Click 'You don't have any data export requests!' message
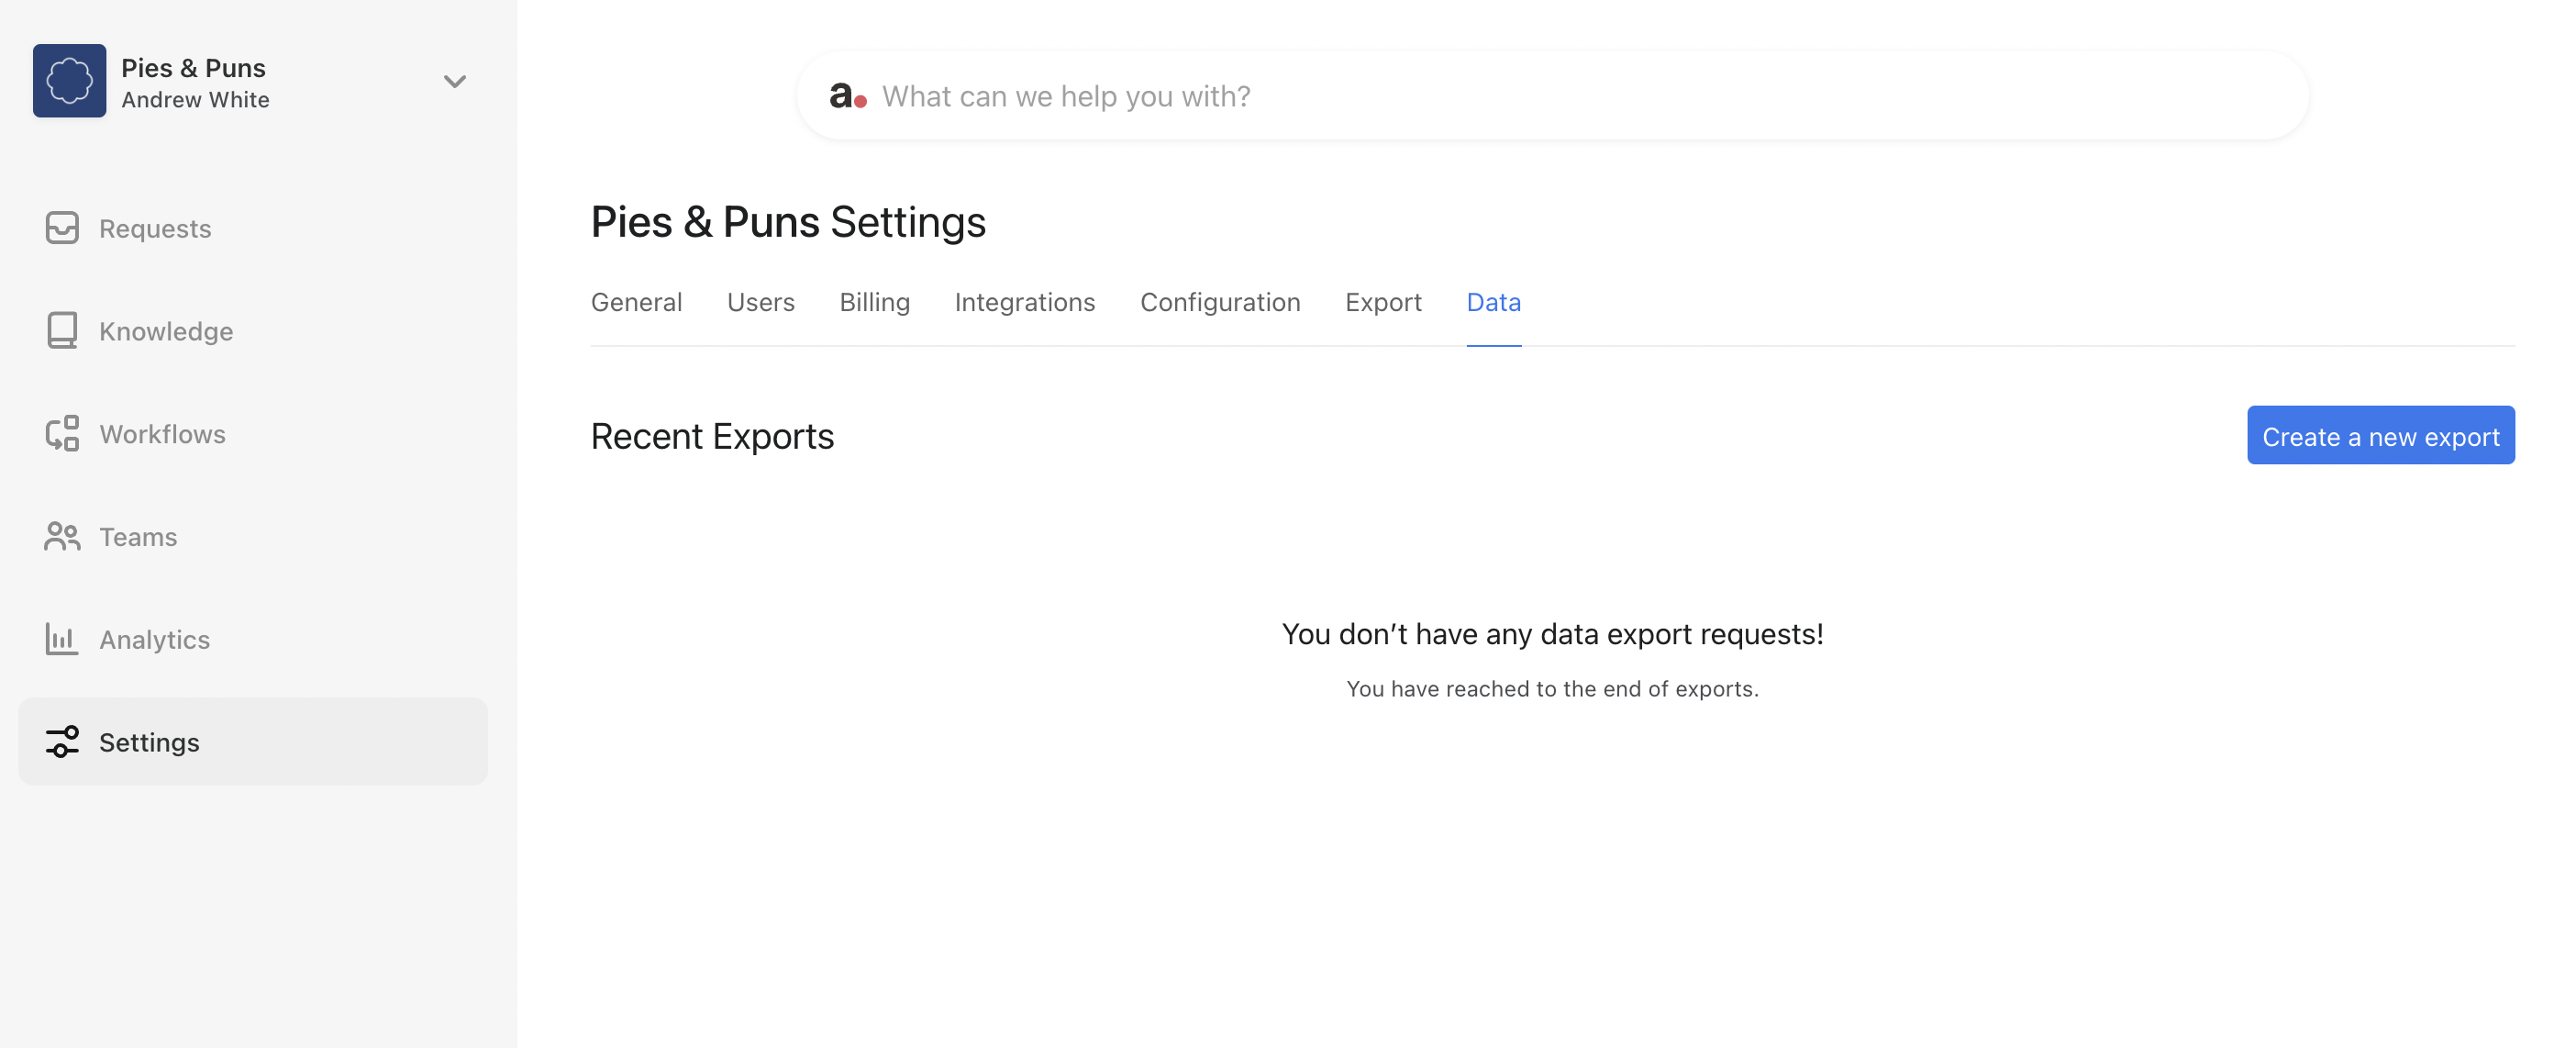Screen dimensions: 2576x1048 pyautogui.click(x=1552, y=634)
